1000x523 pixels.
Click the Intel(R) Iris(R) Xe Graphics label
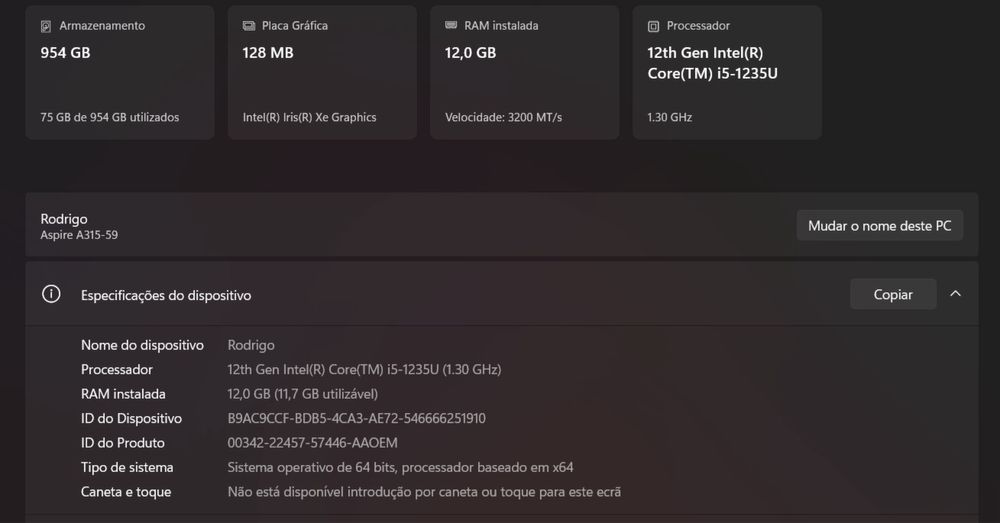310,117
